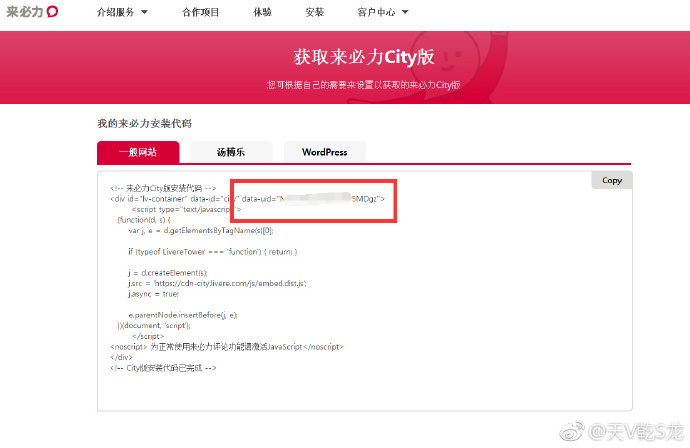The width and height of the screenshot is (690, 448).
Task: Expand the 介绍服务 dropdown menu
Action: pos(122,13)
